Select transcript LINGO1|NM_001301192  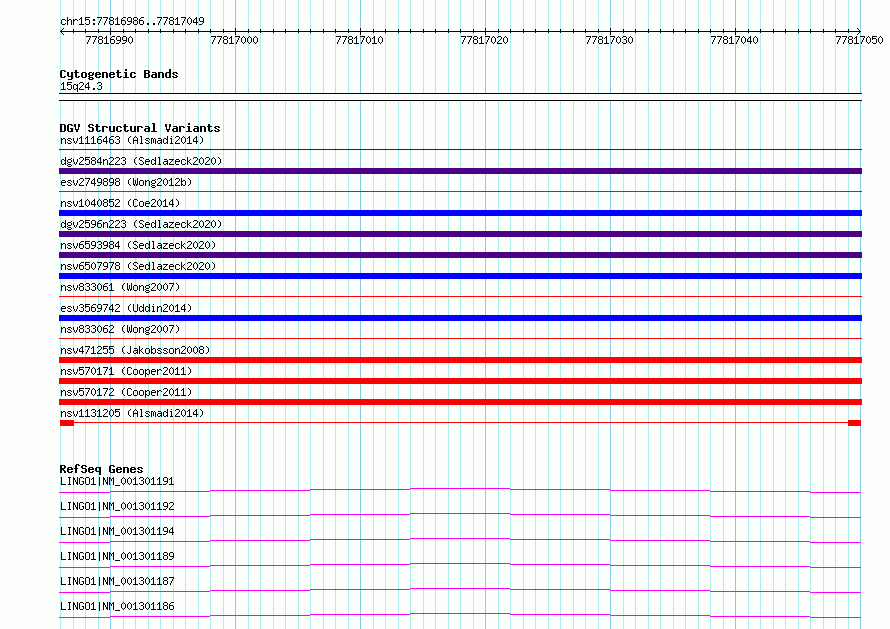coord(117,506)
